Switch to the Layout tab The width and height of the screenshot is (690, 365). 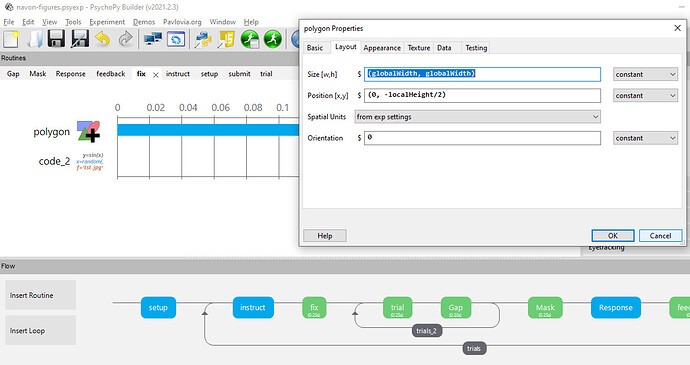pyautogui.click(x=345, y=47)
